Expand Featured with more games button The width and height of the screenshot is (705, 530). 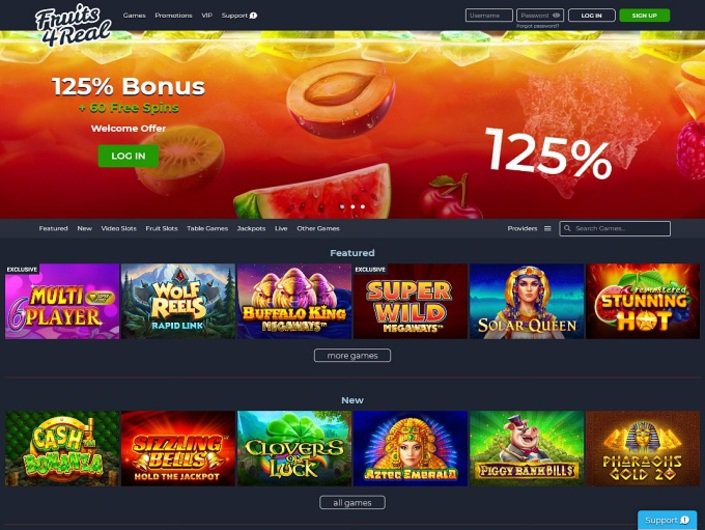pyautogui.click(x=352, y=356)
